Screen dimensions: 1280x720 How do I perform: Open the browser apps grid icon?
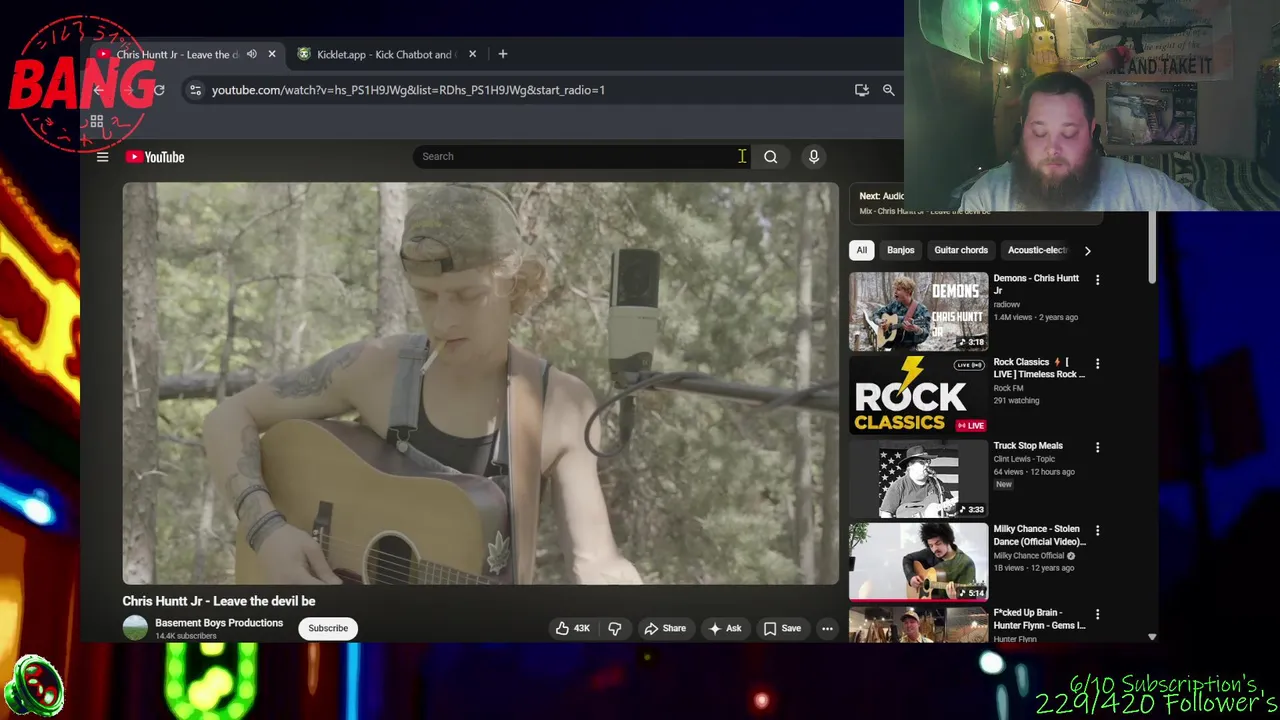97,122
